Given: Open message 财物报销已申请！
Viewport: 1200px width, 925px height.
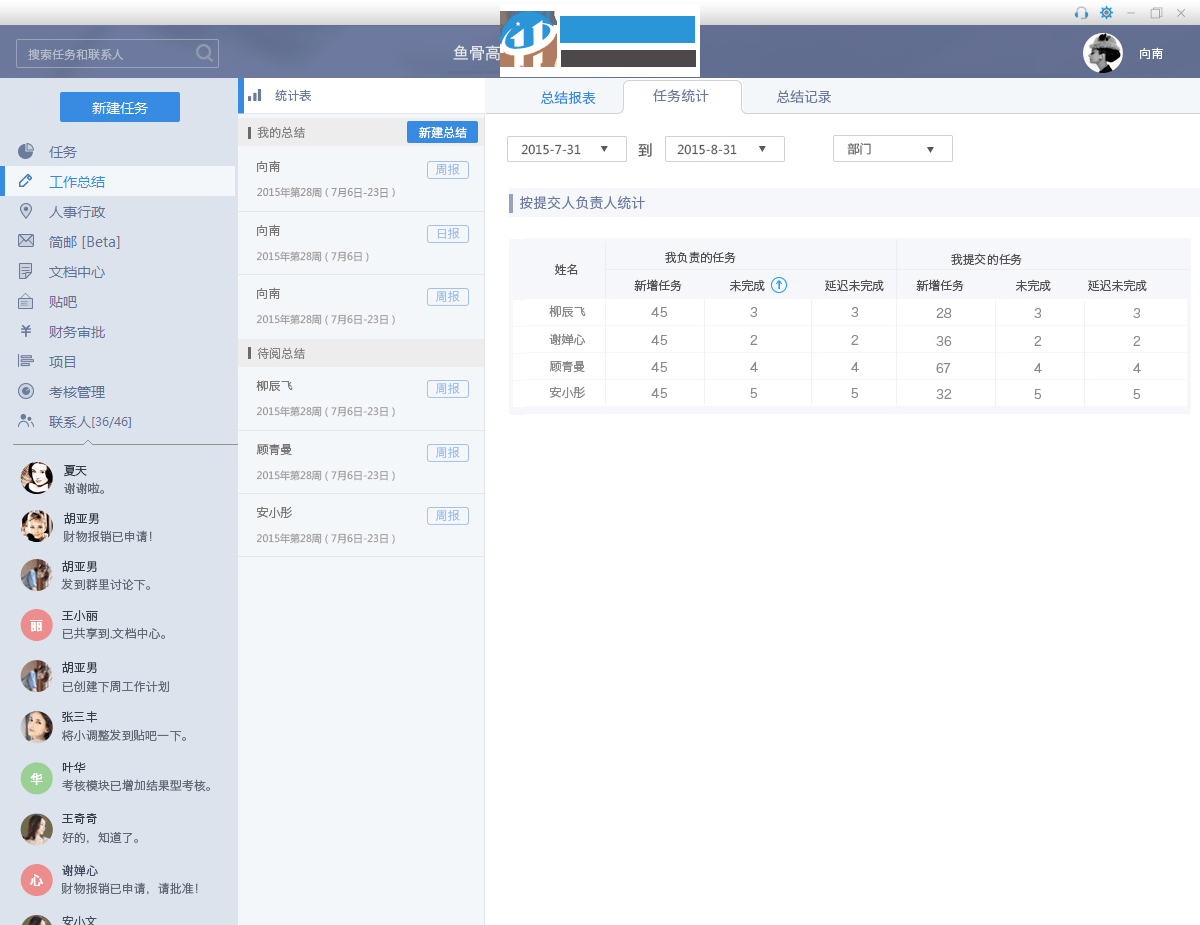Looking at the screenshot, I should click(107, 536).
